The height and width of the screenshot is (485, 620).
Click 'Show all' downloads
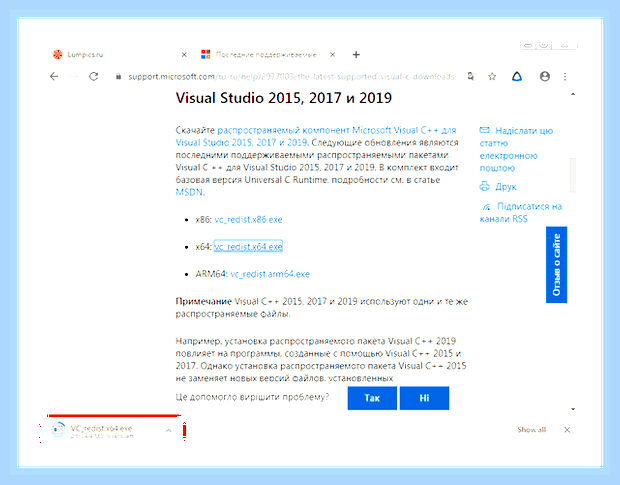click(x=531, y=430)
